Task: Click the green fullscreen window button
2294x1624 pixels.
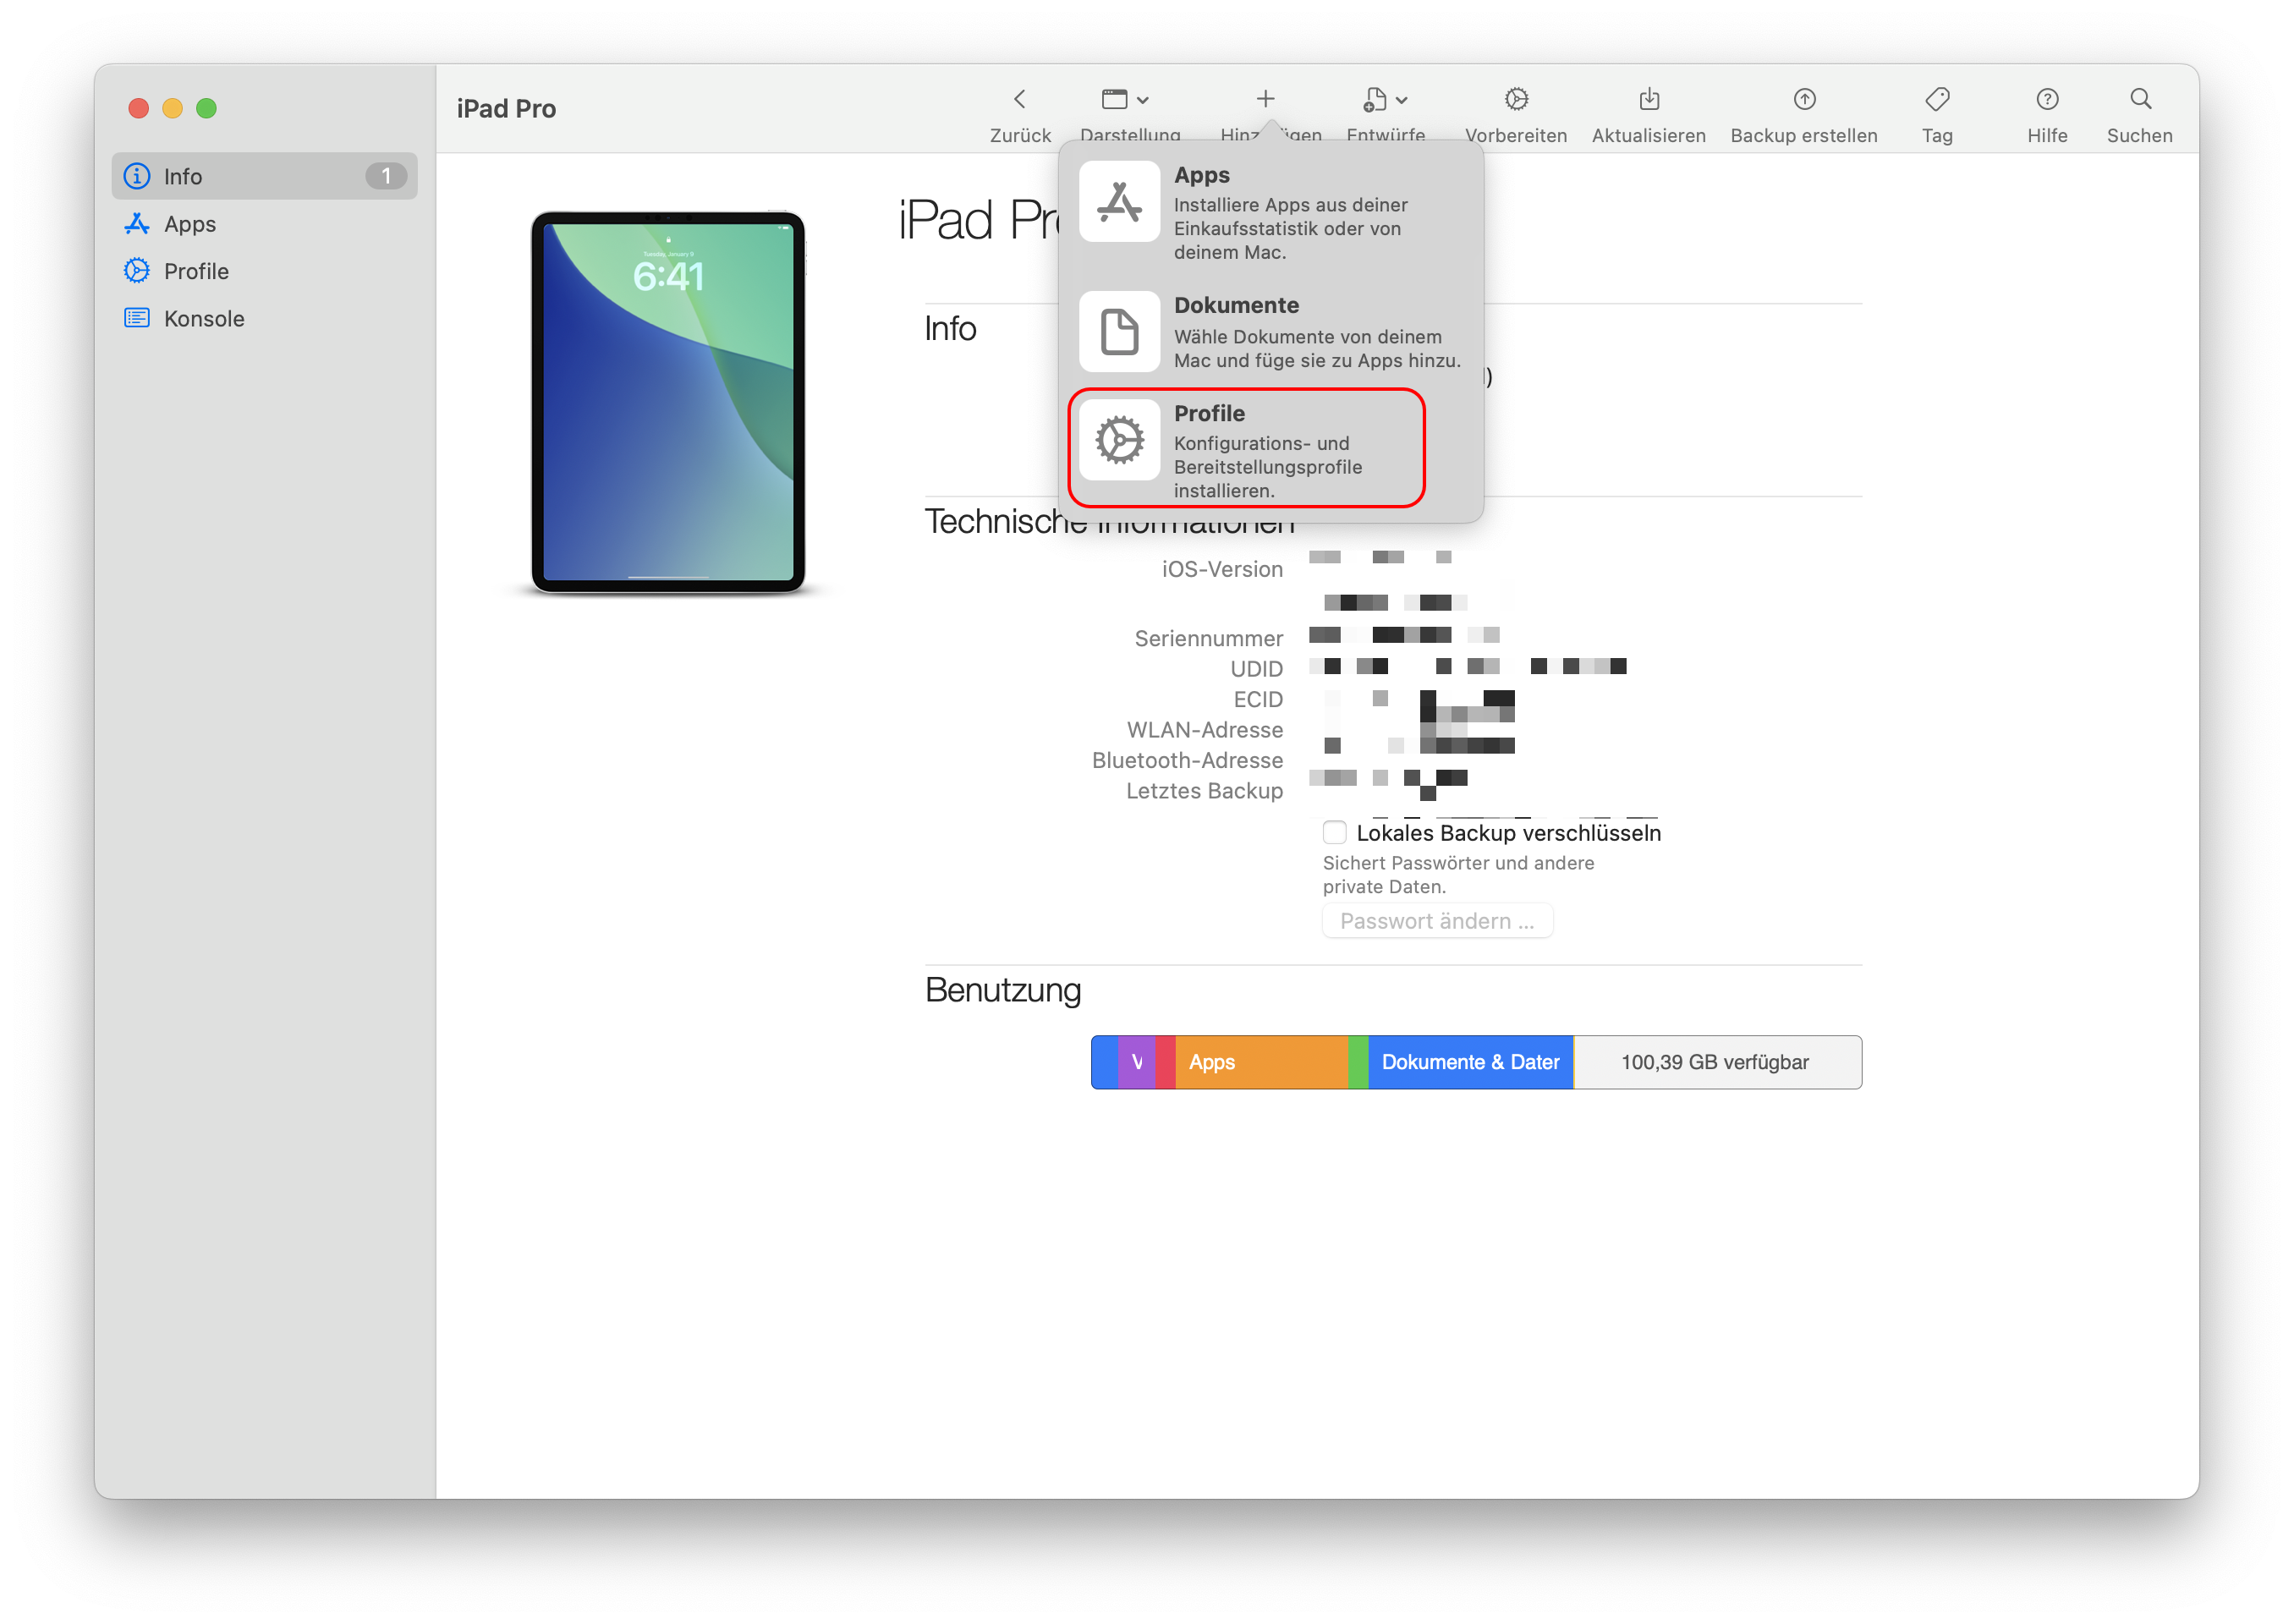Action: tap(206, 108)
